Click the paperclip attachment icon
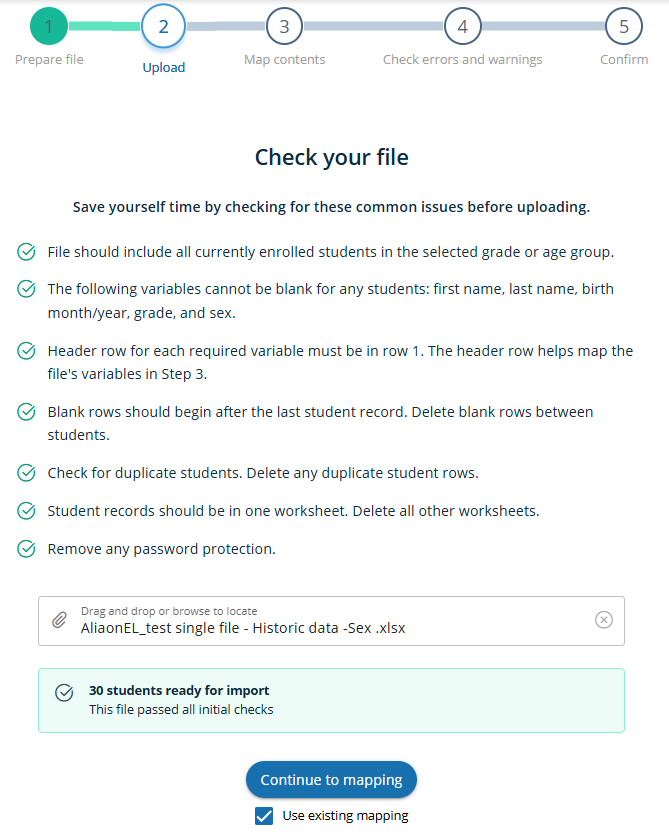The width and height of the screenshot is (669, 832). pyautogui.click(x=59, y=621)
